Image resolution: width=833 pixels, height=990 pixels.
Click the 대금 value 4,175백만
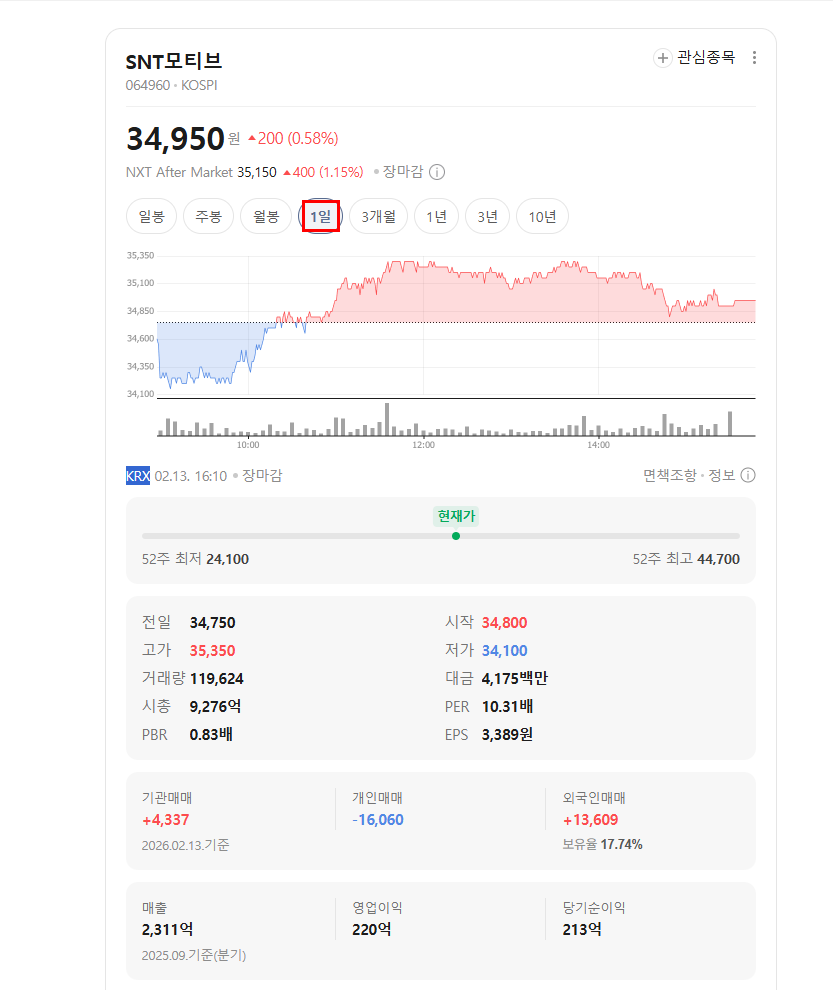coord(515,679)
